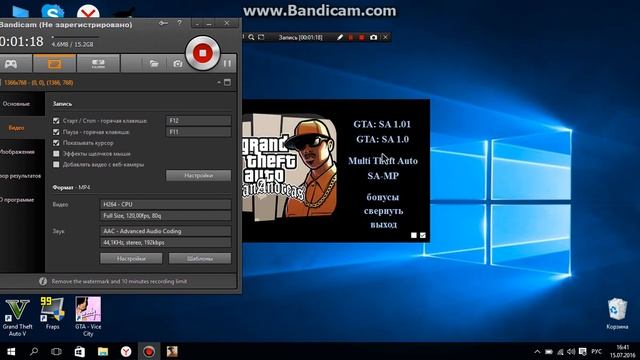Take a screenshot with Bandicam camera icon
640x360 pixels.
178,64
